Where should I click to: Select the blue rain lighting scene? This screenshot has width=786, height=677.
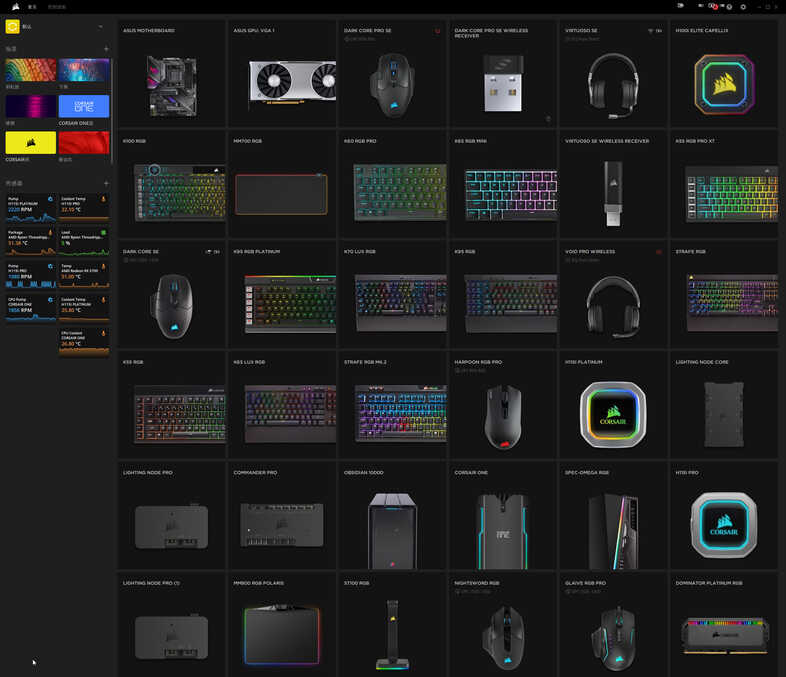pos(84,70)
